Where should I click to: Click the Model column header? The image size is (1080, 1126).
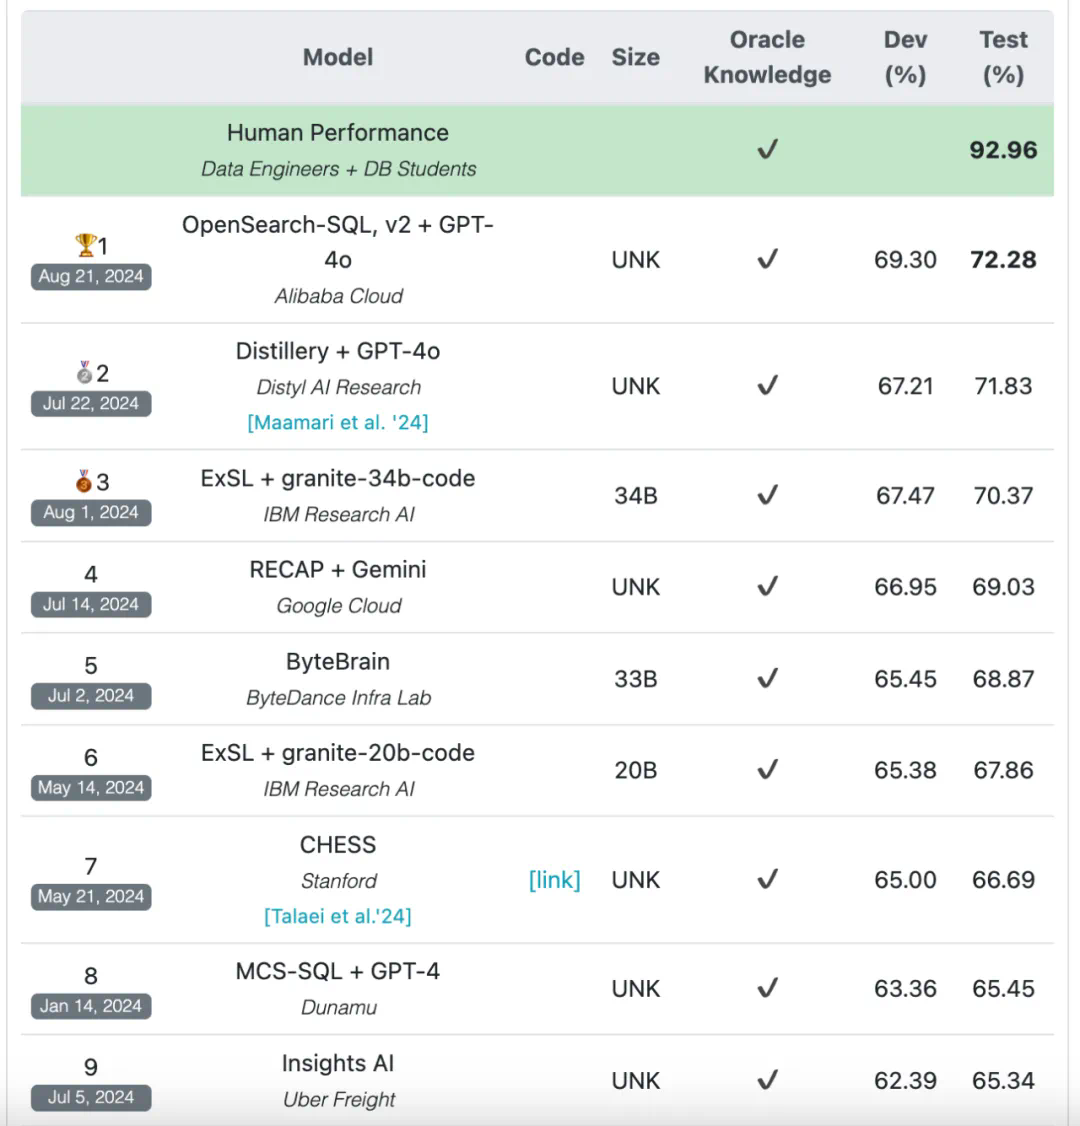point(338,57)
